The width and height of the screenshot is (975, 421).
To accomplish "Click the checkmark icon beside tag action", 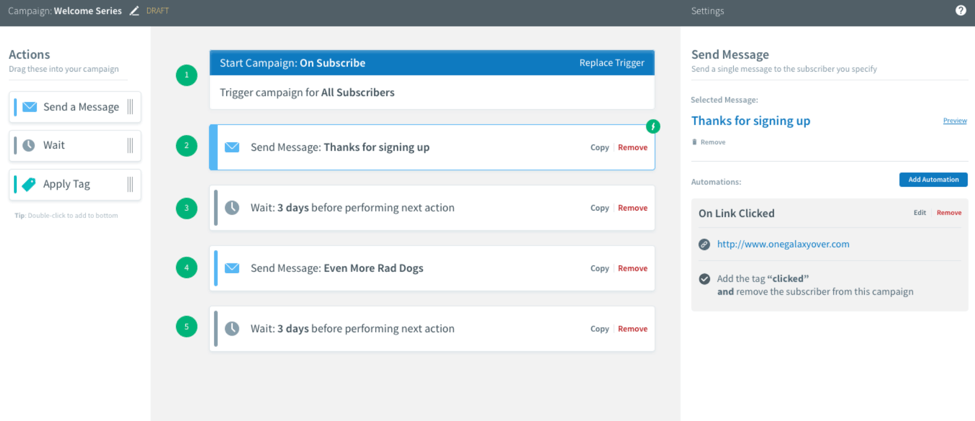I will [x=704, y=279].
